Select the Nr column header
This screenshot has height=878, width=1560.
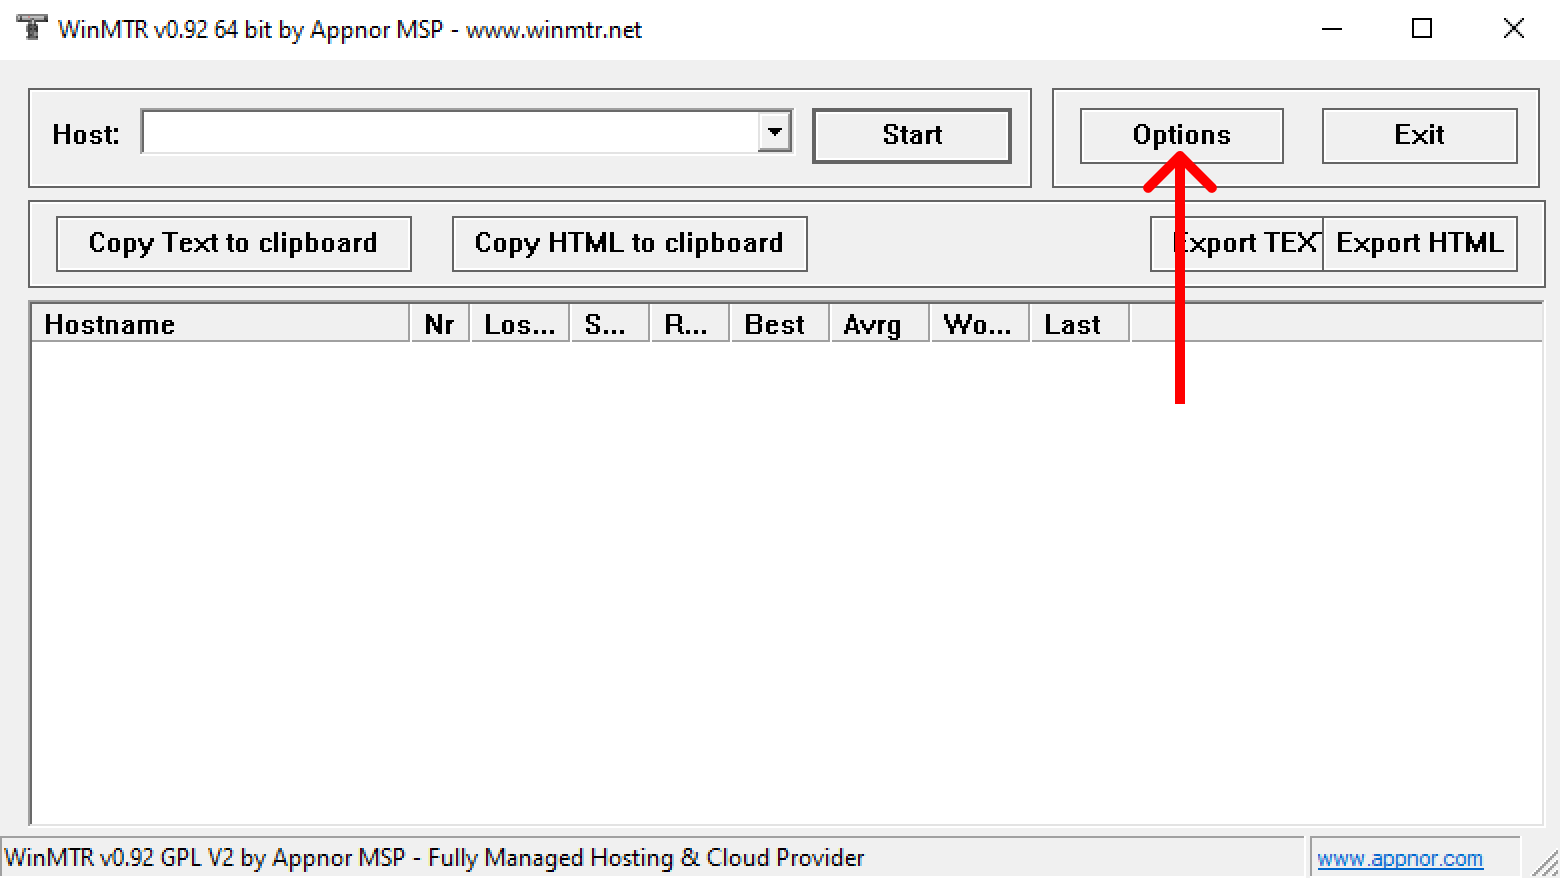[440, 324]
